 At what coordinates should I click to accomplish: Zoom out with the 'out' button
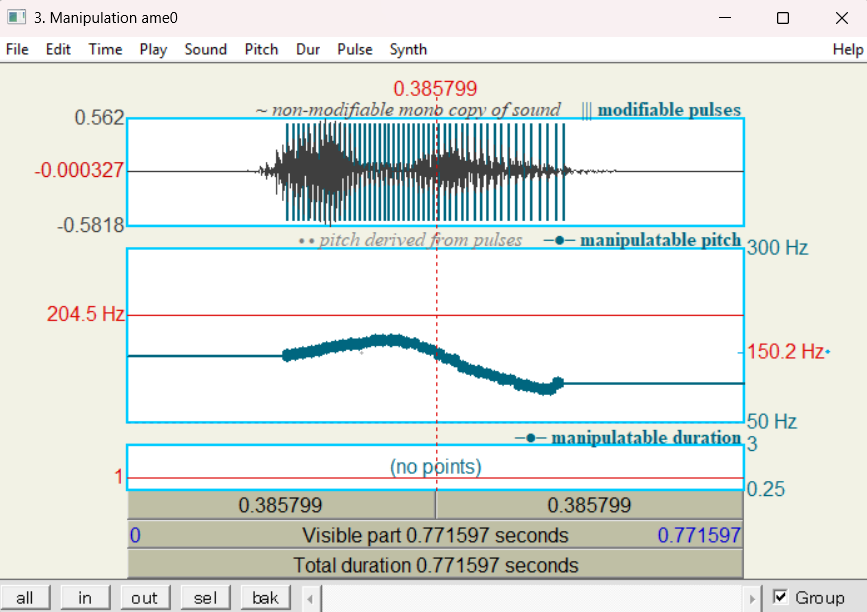(x=145, y=598)
